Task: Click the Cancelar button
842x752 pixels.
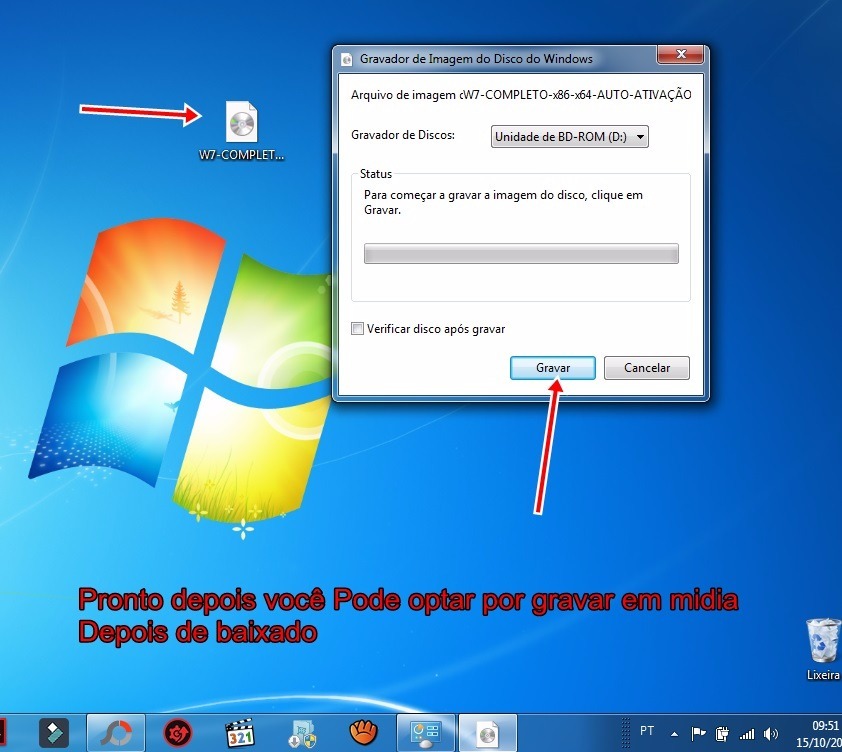Action: 647,368
